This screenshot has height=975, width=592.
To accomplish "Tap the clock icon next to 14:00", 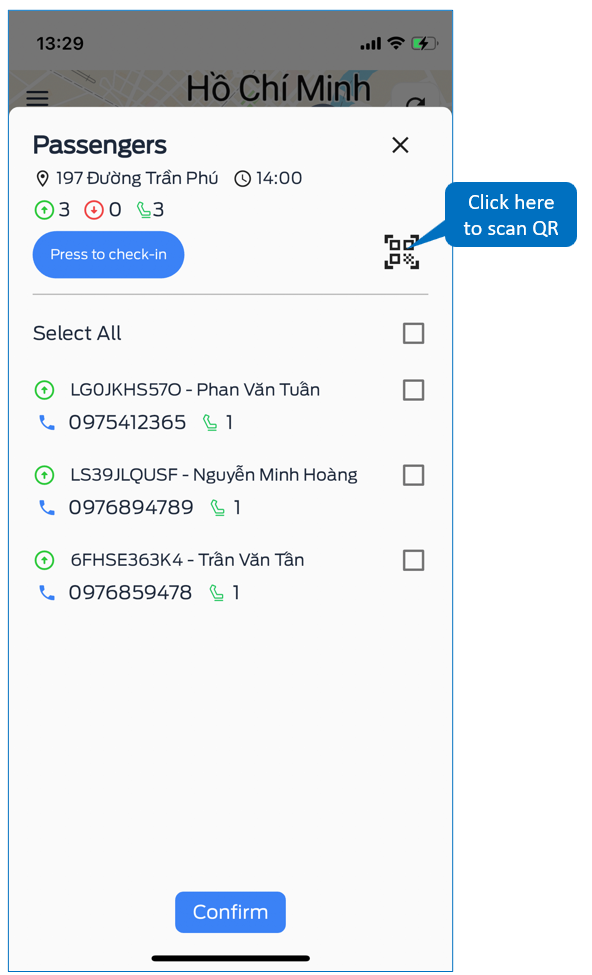I will pos(243,179).
